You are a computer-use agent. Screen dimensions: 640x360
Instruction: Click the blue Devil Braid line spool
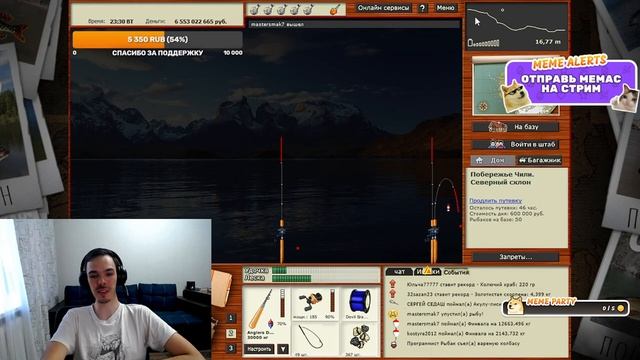[360, 302]
